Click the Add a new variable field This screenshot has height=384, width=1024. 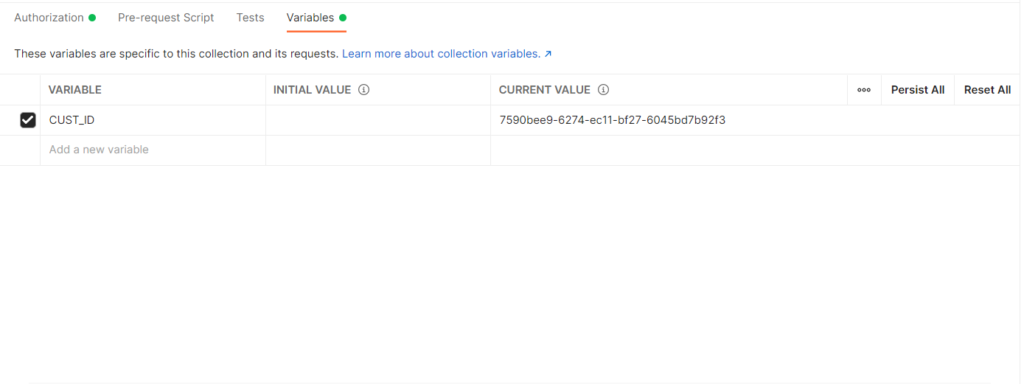coord(153,150)
